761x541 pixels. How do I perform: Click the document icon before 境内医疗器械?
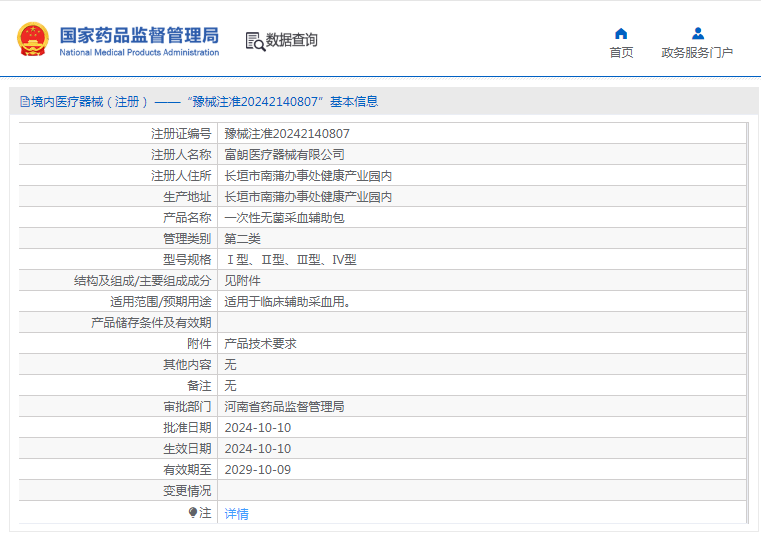[25, 101]
